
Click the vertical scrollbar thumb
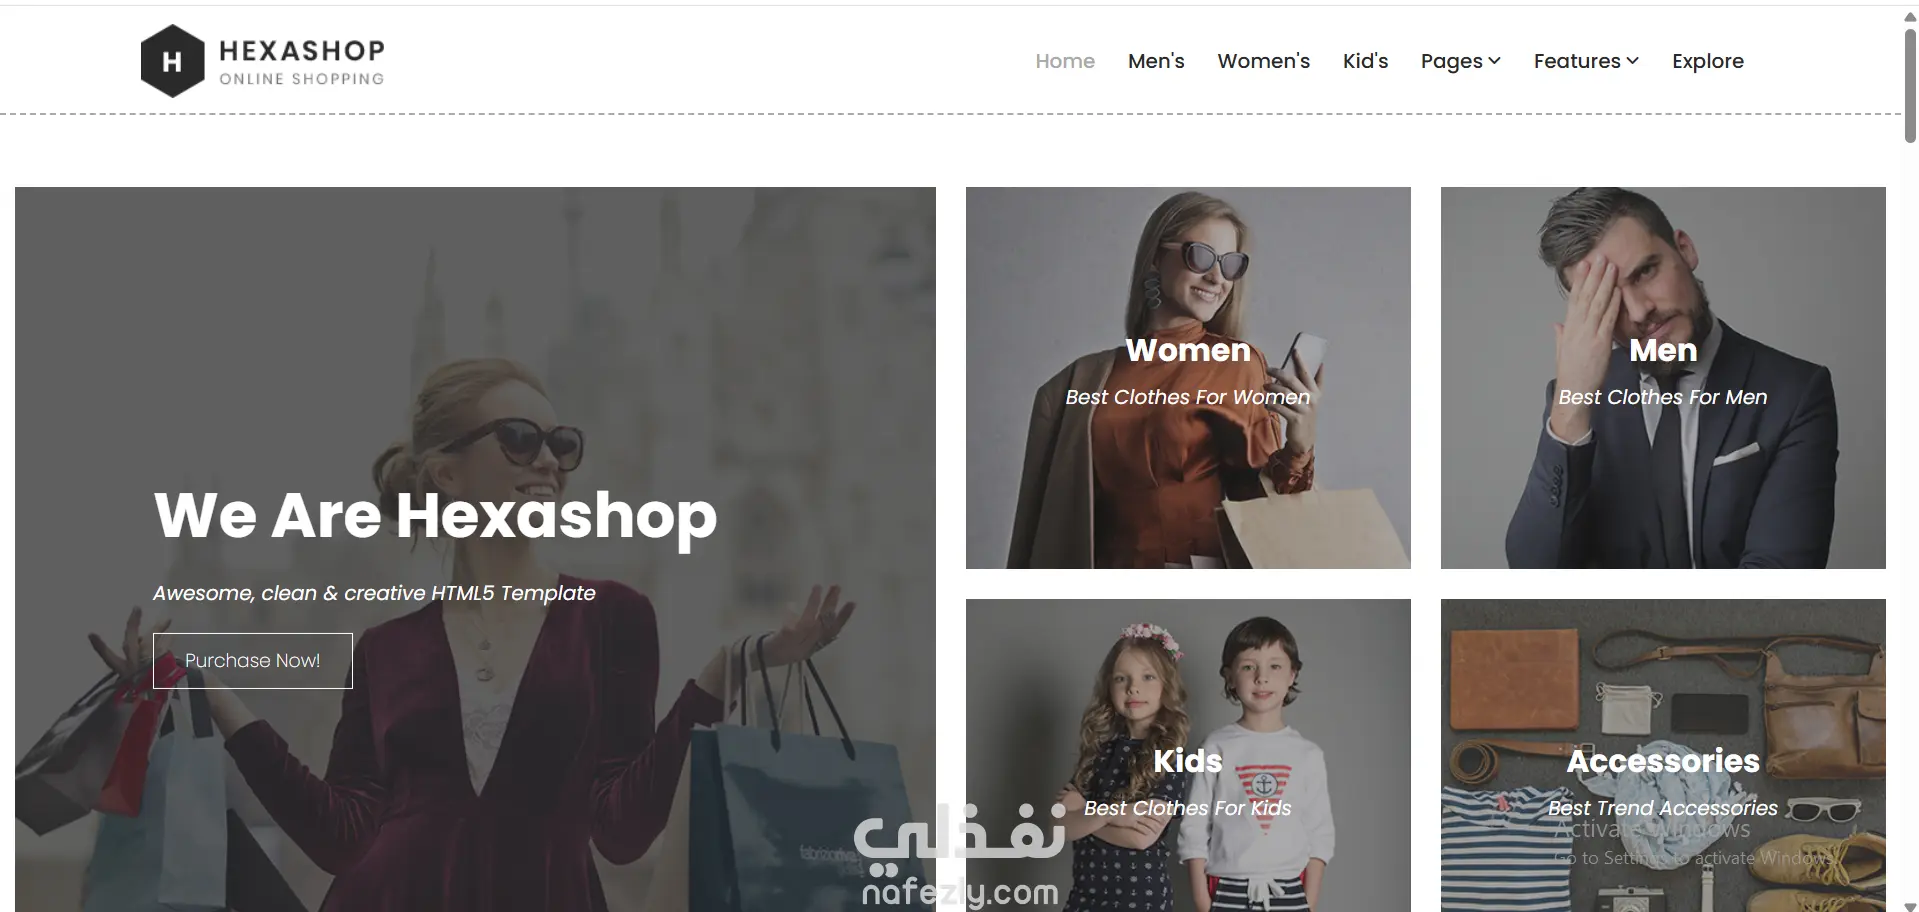pyautogui.click(x=1910, y=86)
